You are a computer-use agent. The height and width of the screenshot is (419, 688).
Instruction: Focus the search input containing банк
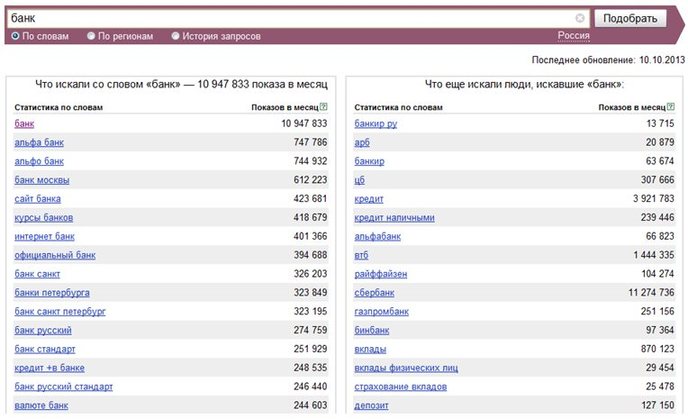pyautogui.click(x=298, y=18)
